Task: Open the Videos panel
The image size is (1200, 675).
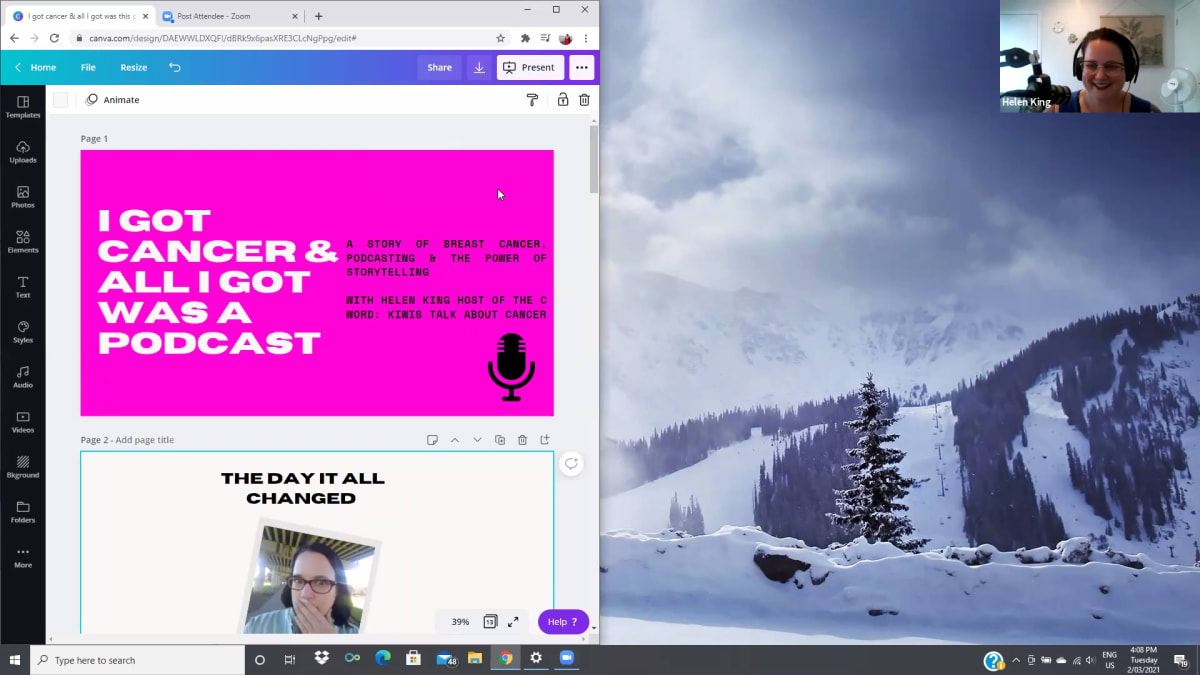Action: coord(23,421)
